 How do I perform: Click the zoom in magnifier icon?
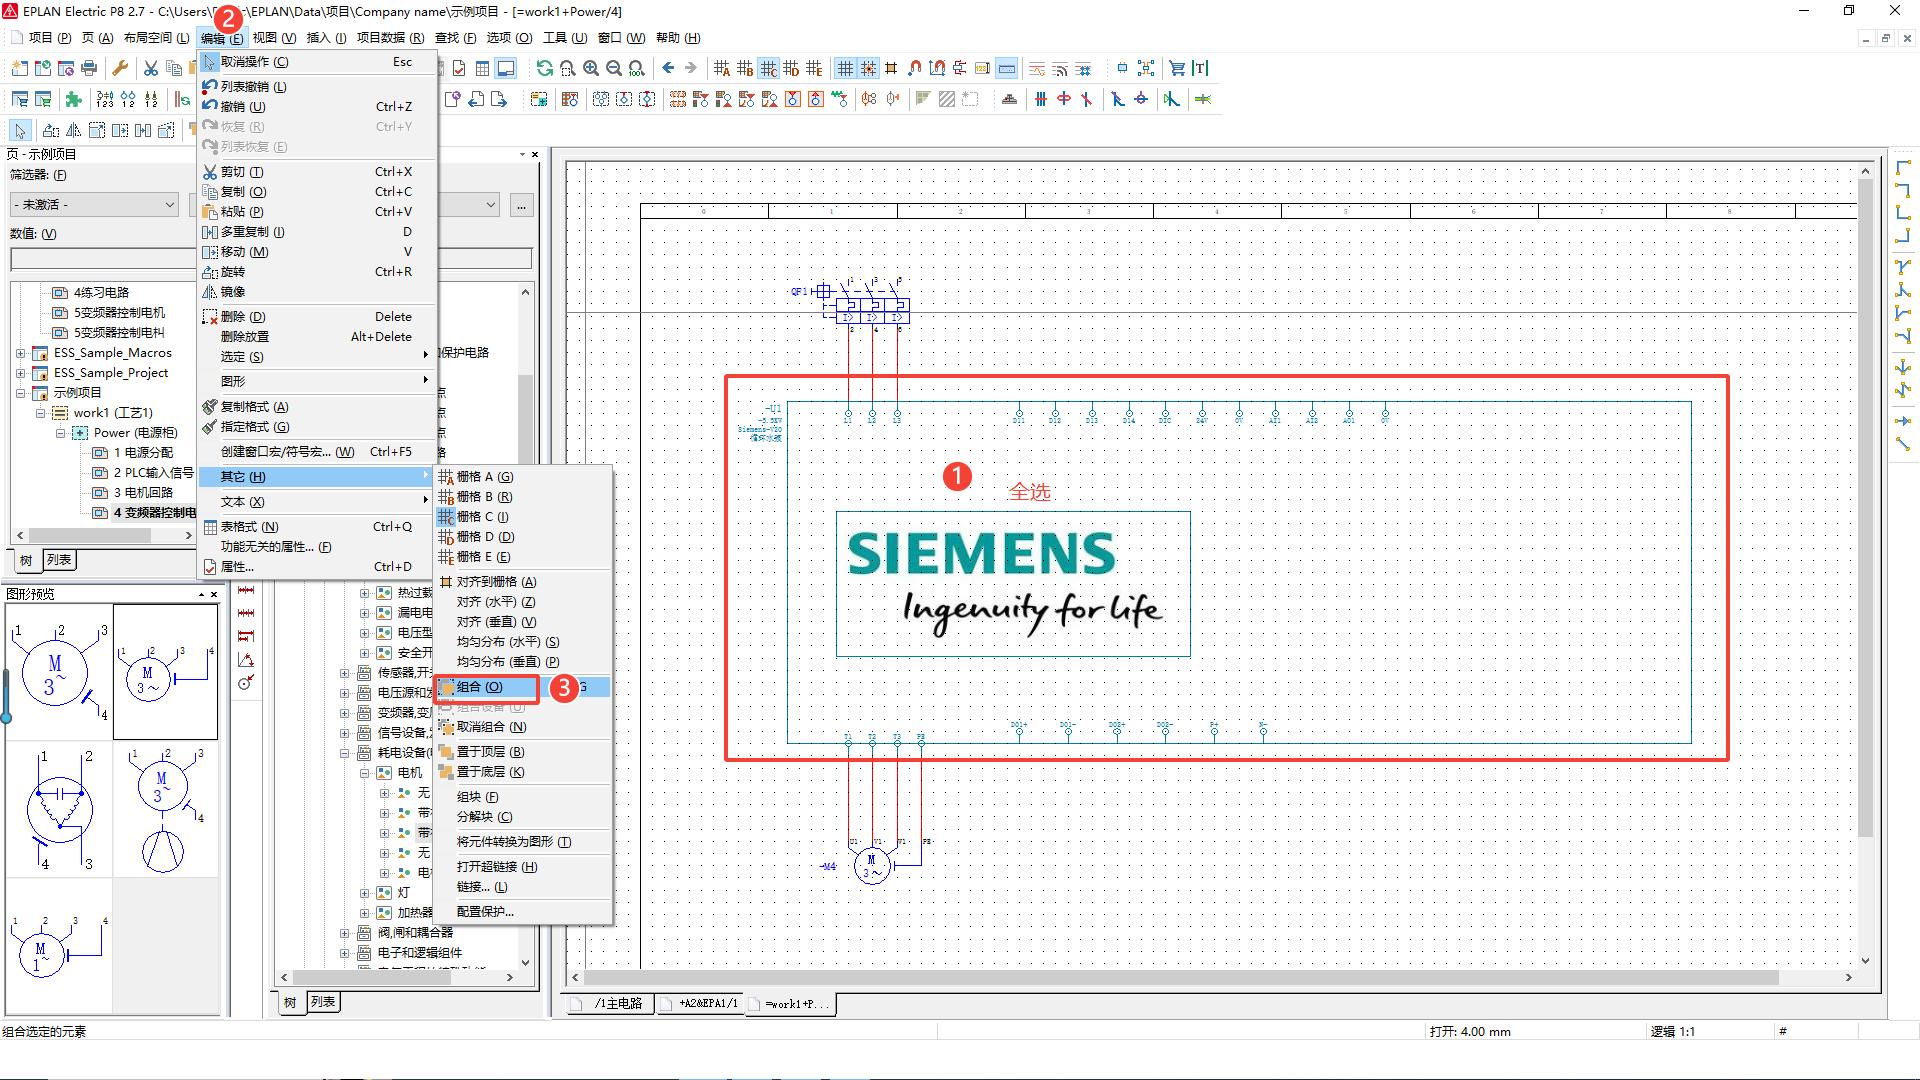(x=591, y=68)
